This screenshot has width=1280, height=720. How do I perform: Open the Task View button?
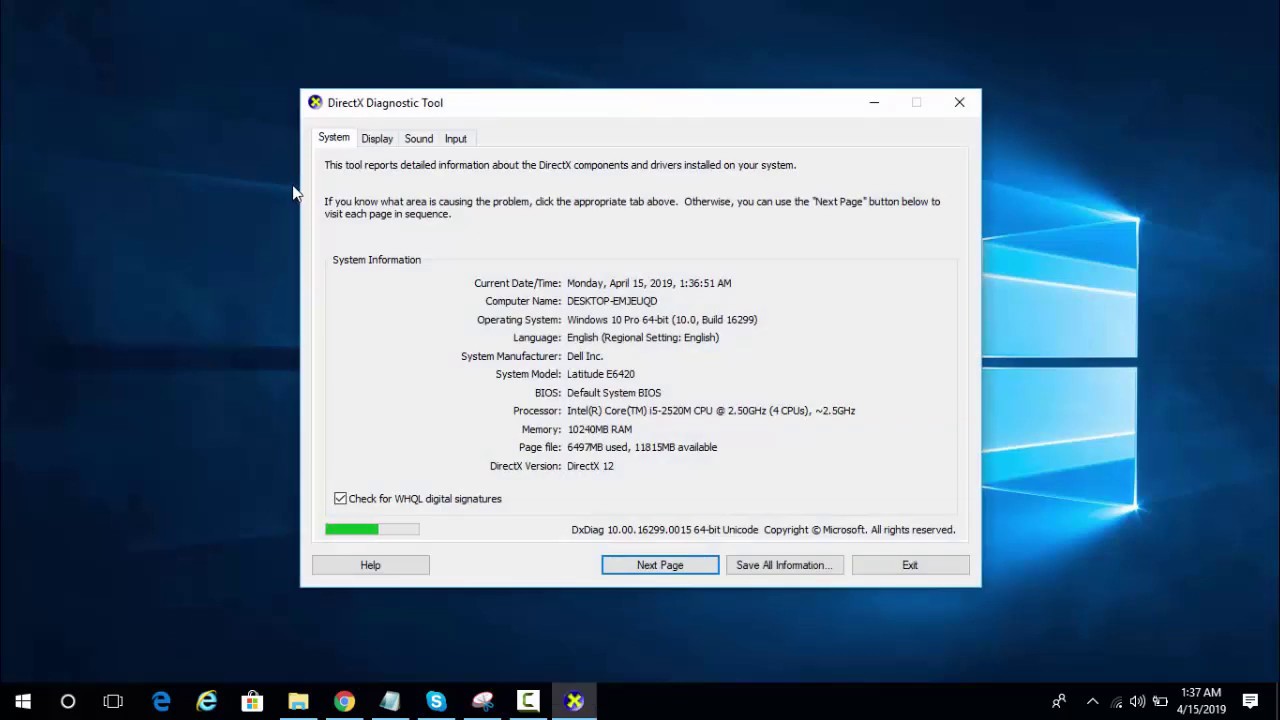pyautogui.click(x=113, y=702)
